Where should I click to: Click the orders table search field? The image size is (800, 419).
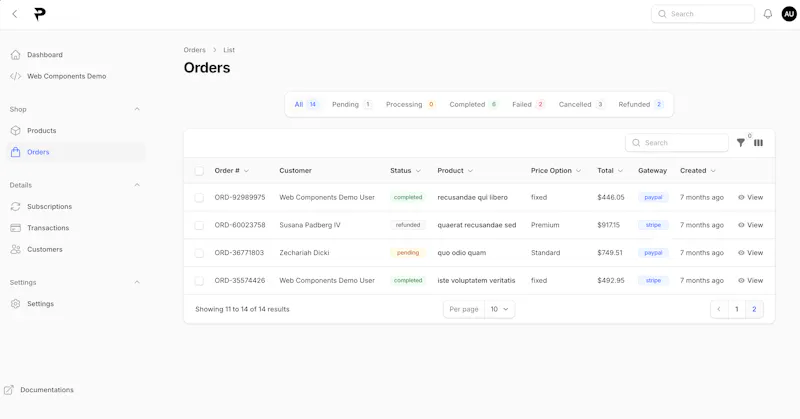point(677,143)
